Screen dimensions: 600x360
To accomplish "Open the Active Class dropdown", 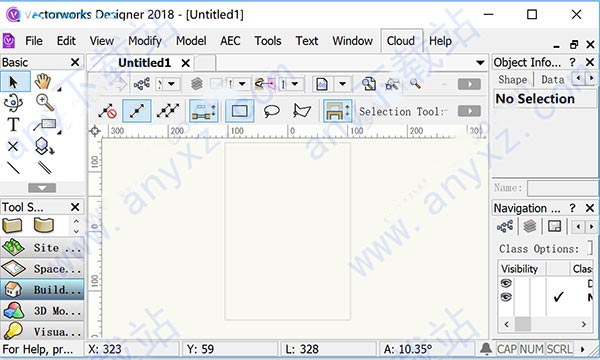I will point(171,84).
